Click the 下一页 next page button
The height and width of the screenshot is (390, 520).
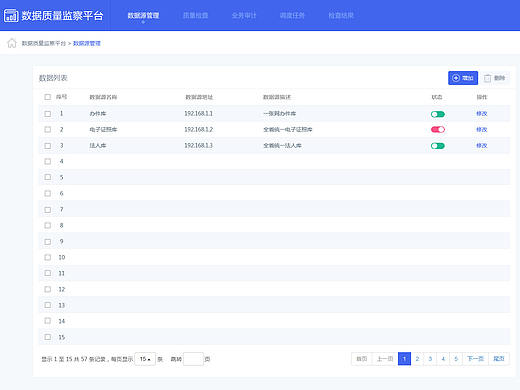point(475,359)
